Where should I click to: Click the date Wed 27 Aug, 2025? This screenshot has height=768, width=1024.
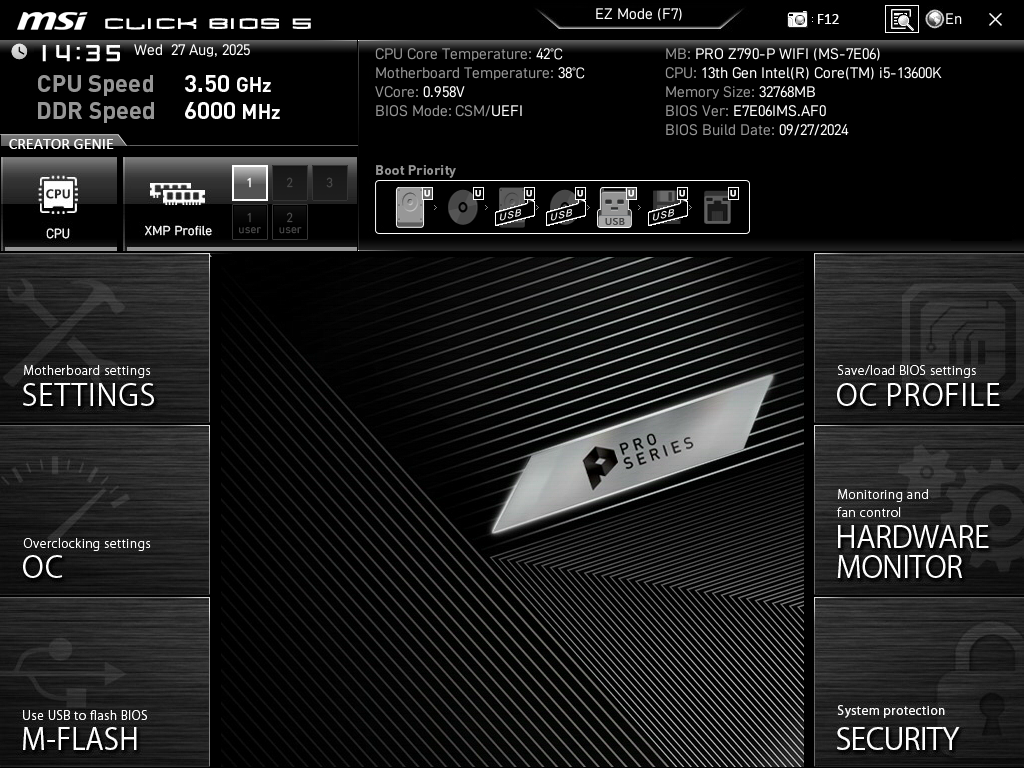192,50
